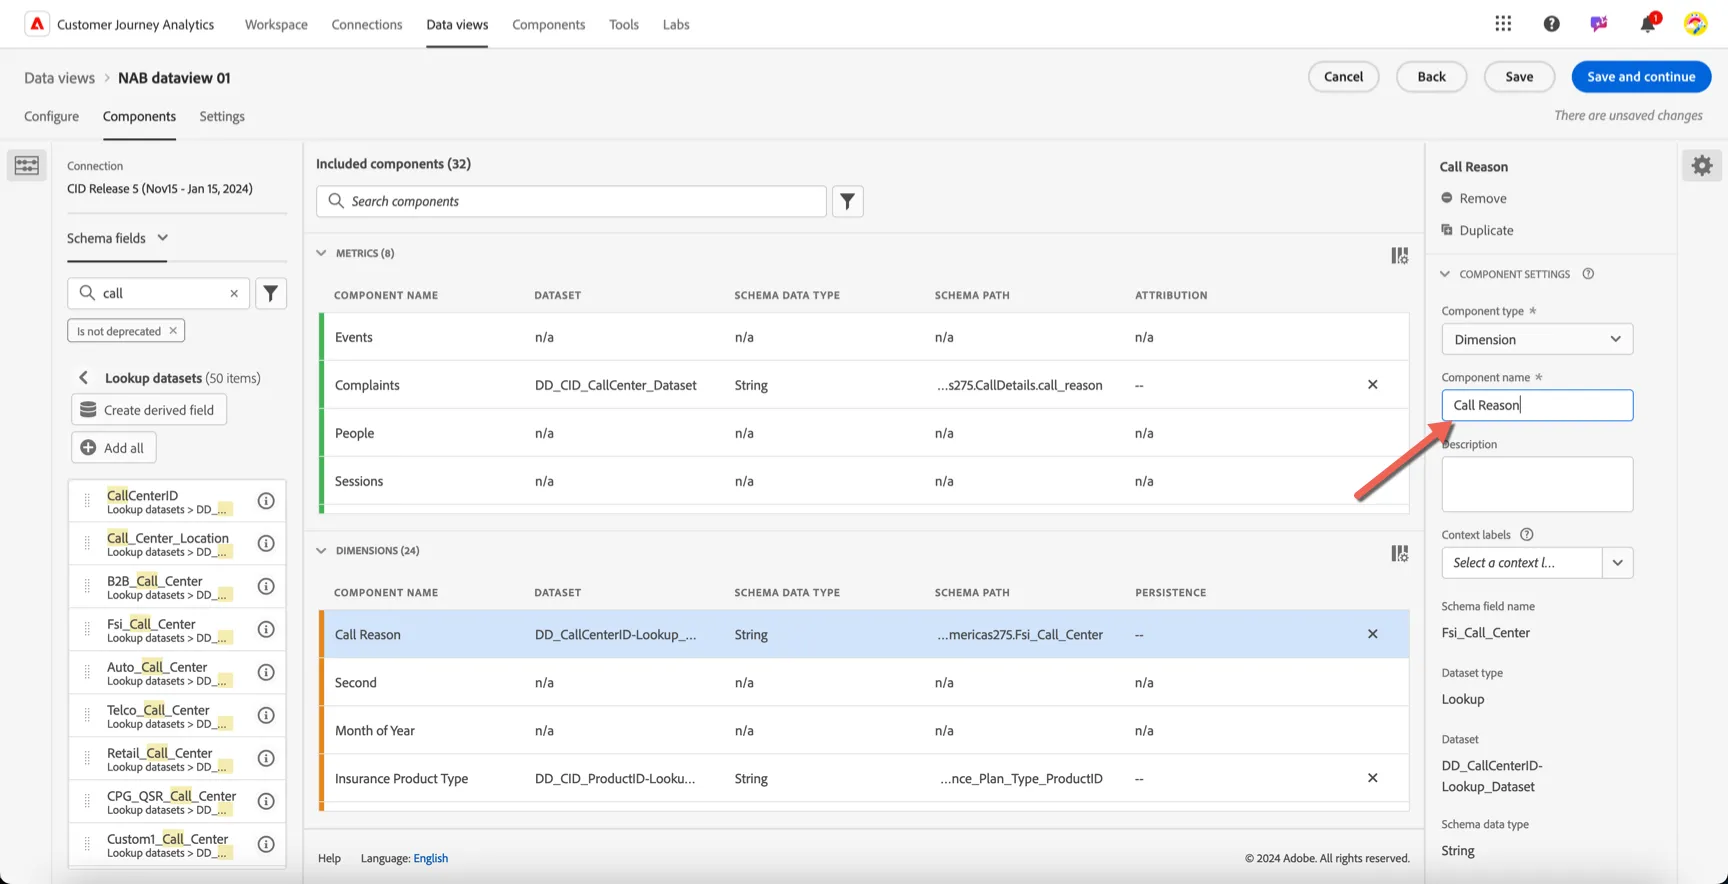Customize Metrics table columns icon
The height and width of the screenshot is (884, 1728).
tap(1400, 256)
